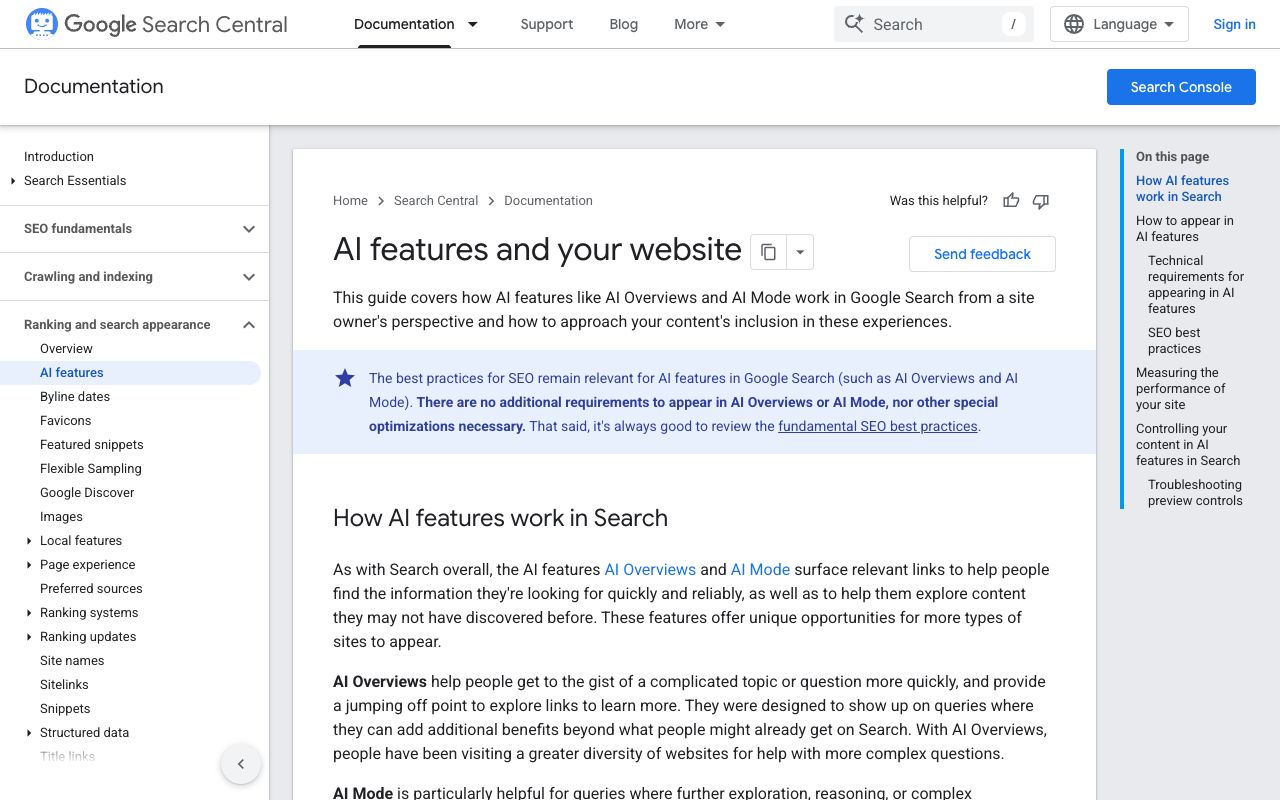Viewport: 1280px width, 800px height.
Task: Expand the Structured data tree item
Action: 29,733
